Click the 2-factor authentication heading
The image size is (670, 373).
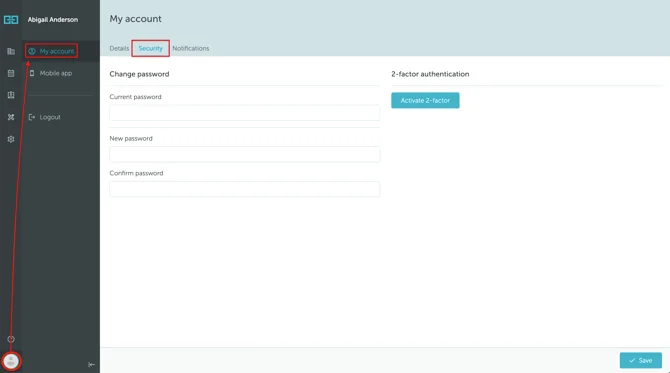click(430, 74)
